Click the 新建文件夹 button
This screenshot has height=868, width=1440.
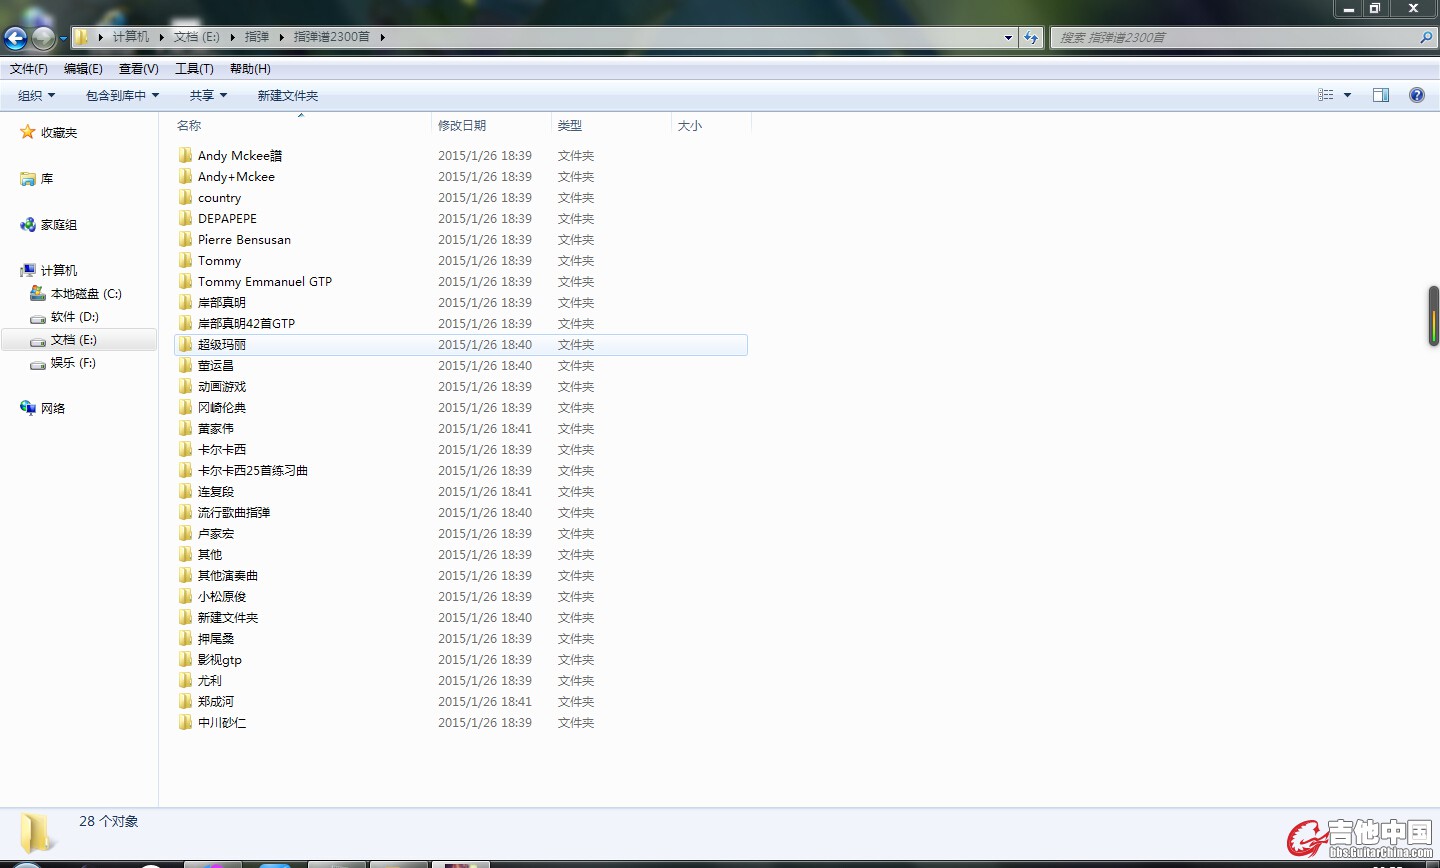pos(288,96)
